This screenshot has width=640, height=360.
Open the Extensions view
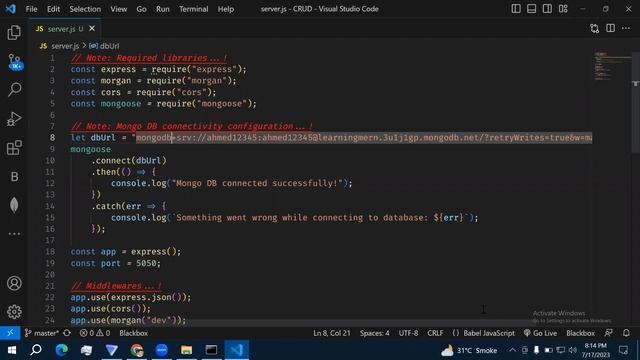click(x=14, y=147)
